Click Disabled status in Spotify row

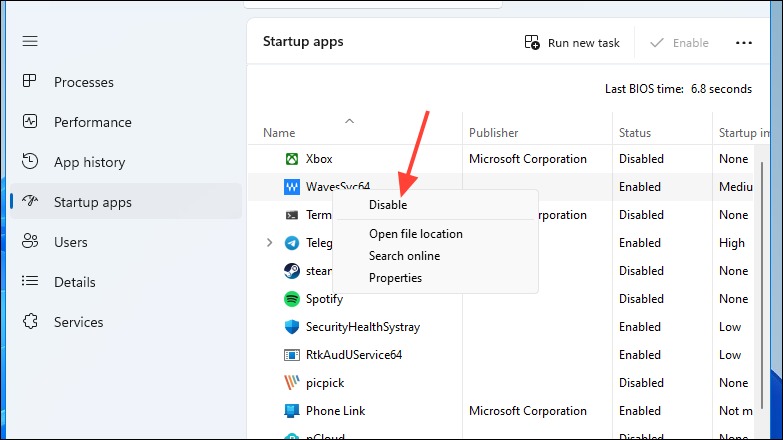pyautogui.click(x=641, y=299)
